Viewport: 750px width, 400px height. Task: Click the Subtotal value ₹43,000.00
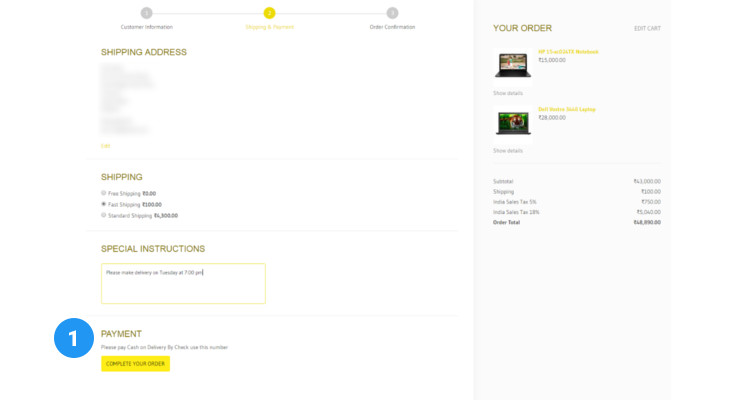click(647, 181)
